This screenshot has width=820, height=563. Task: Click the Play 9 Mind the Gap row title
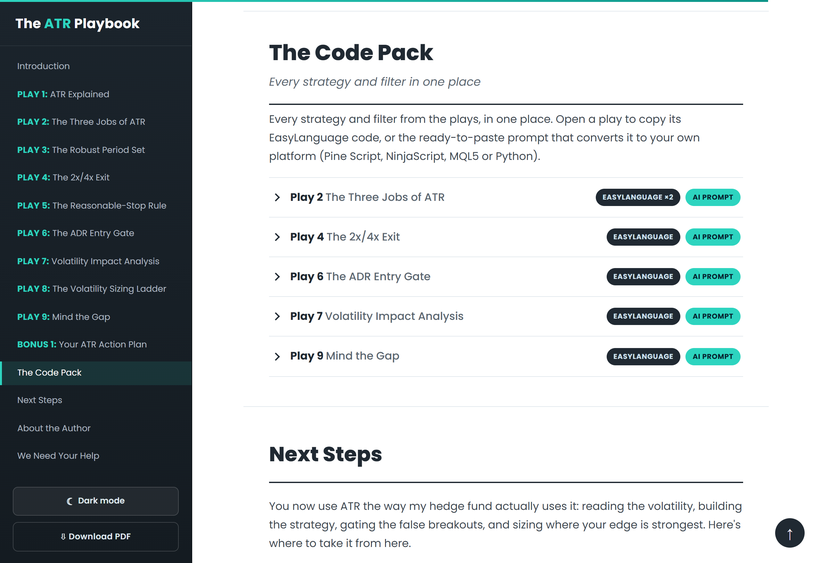[x=345, y=356]
